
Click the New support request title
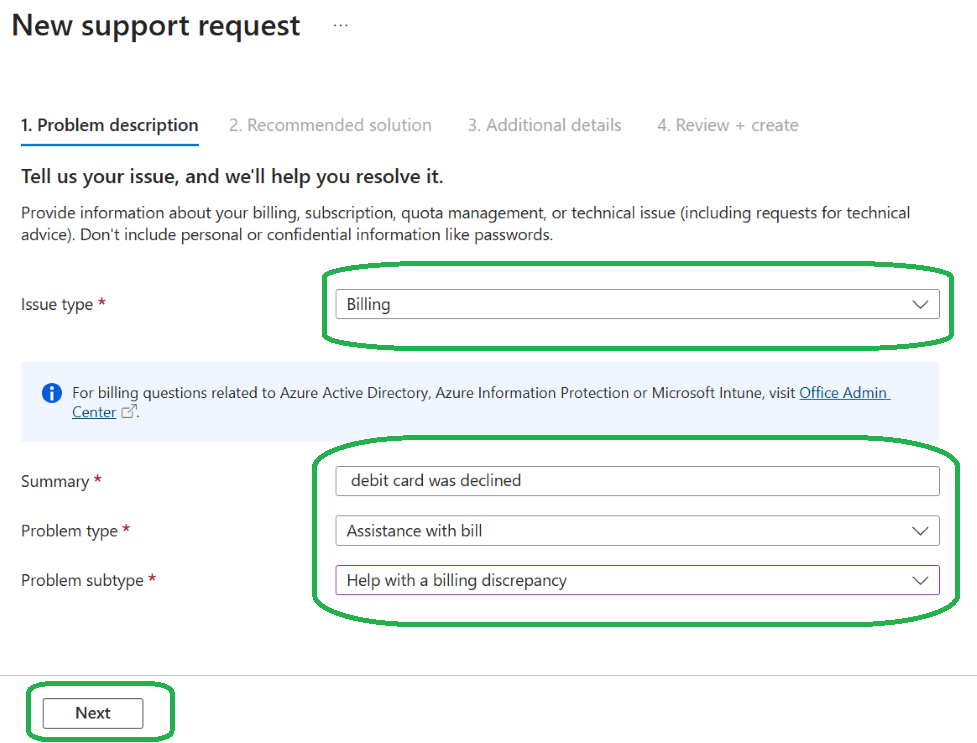click(156, 26)
